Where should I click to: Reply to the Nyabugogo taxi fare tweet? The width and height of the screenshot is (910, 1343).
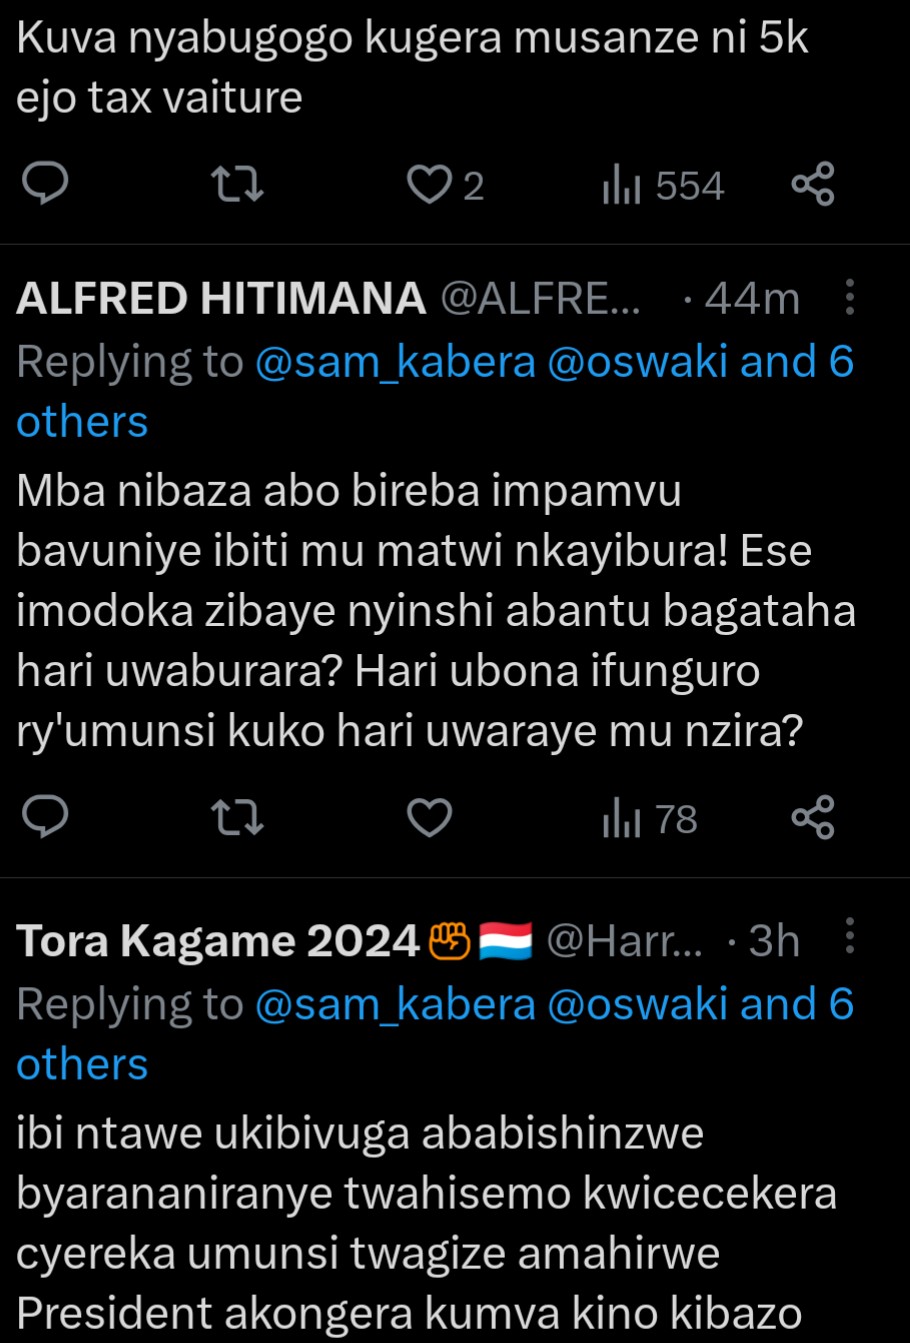tap(45, 185)
